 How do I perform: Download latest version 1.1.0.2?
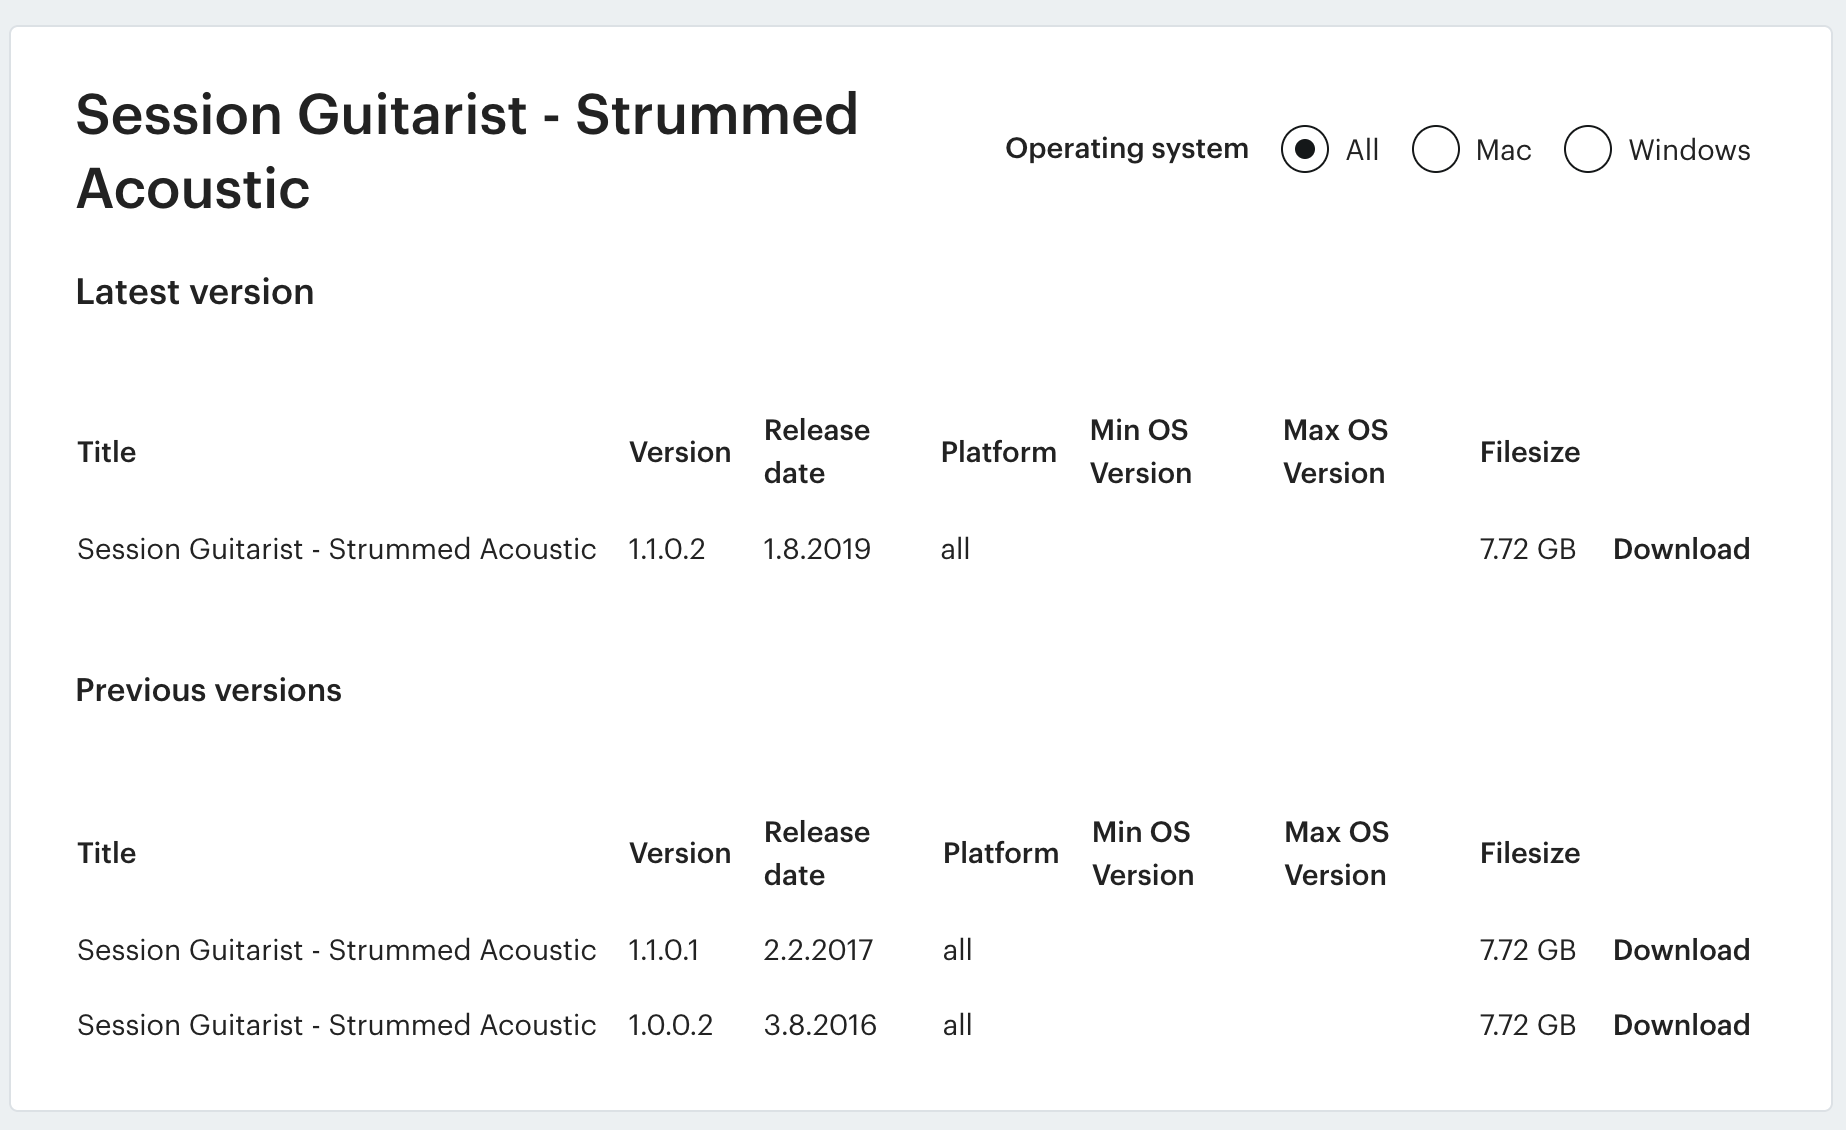pyautogui.click(x=1681, y=549)
